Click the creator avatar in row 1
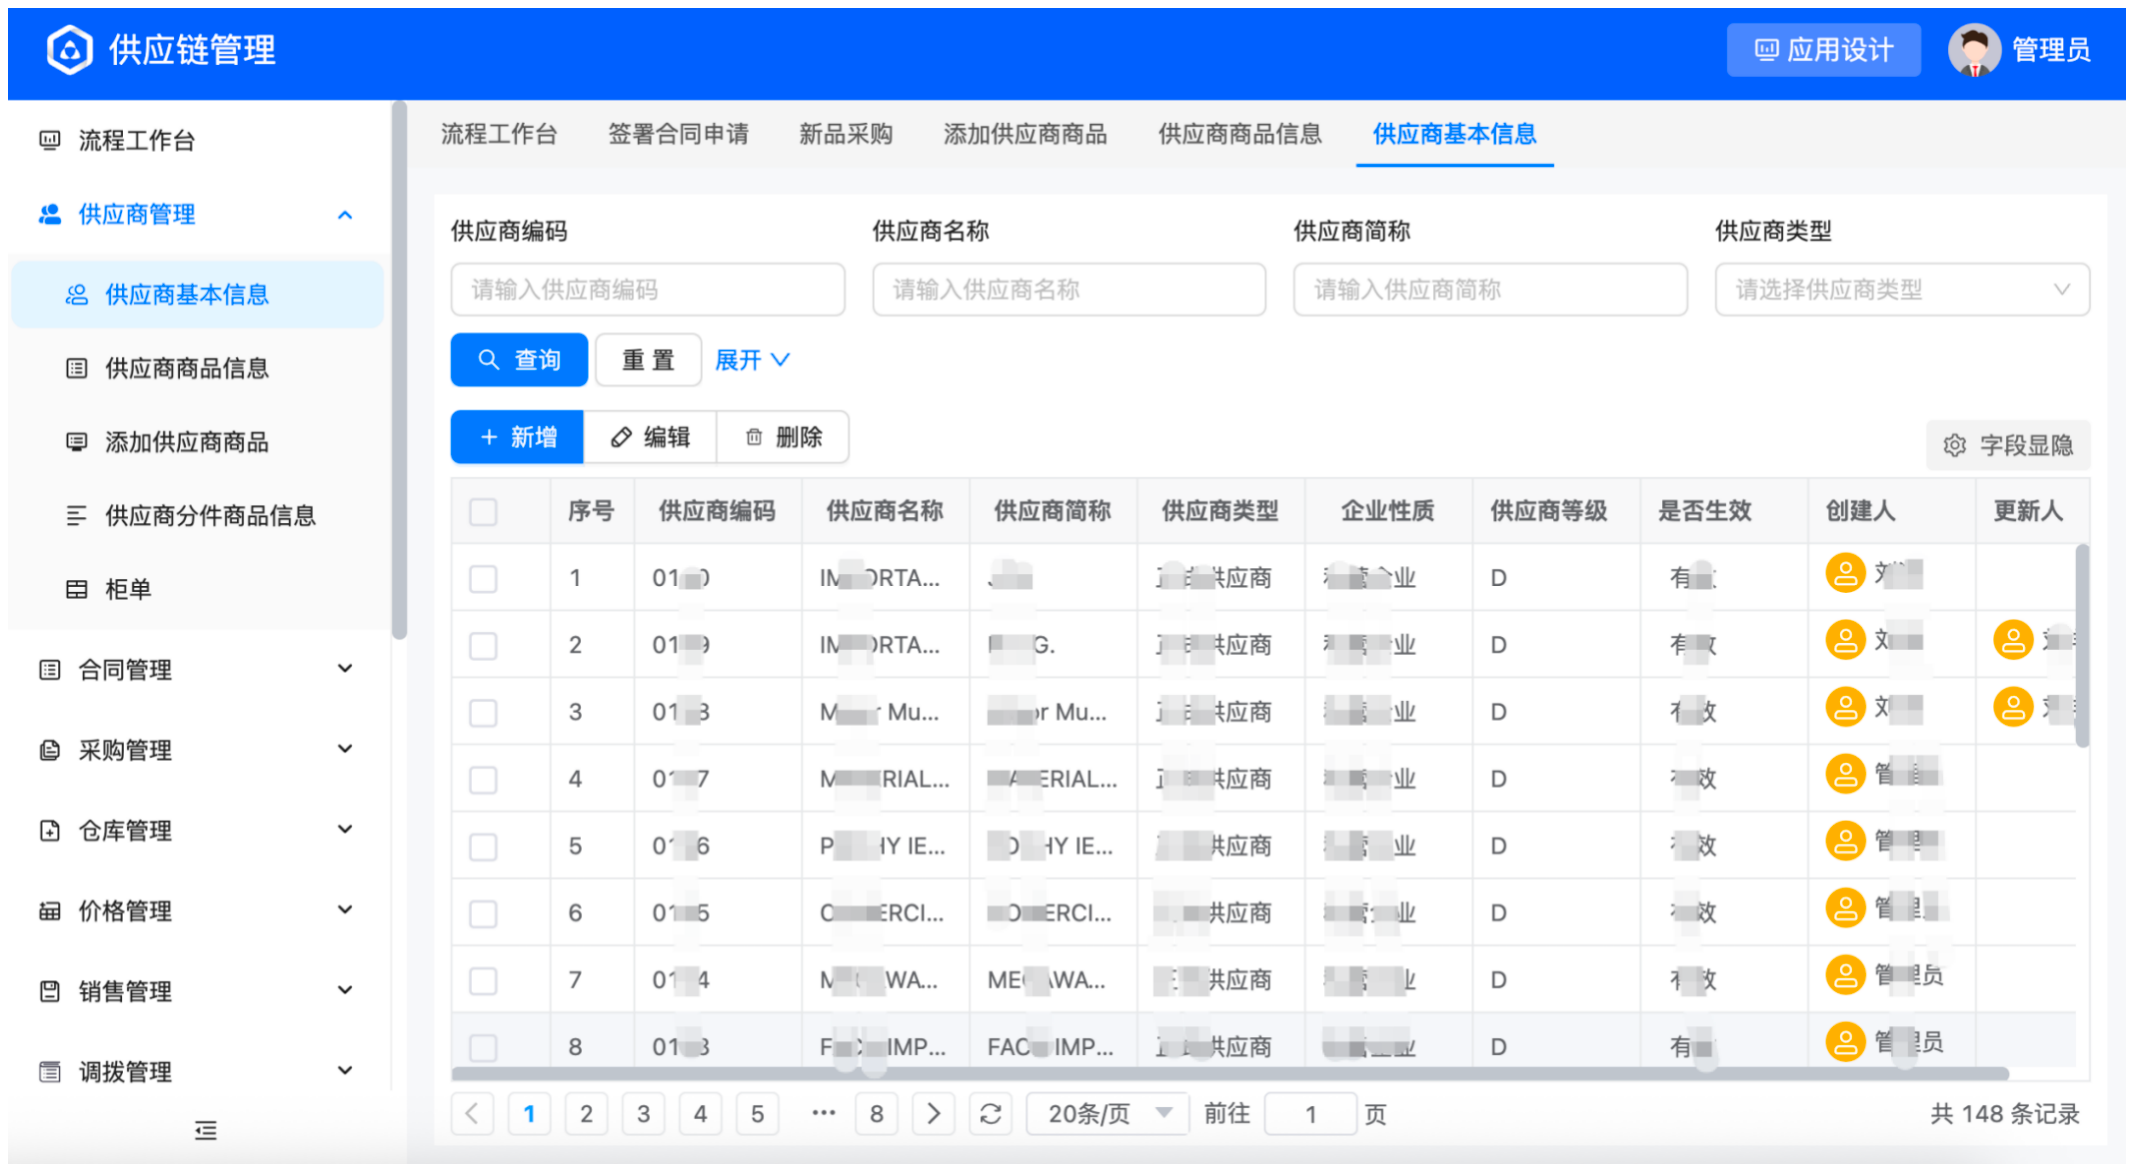 pyautogui.click(x=1846, y=574)
